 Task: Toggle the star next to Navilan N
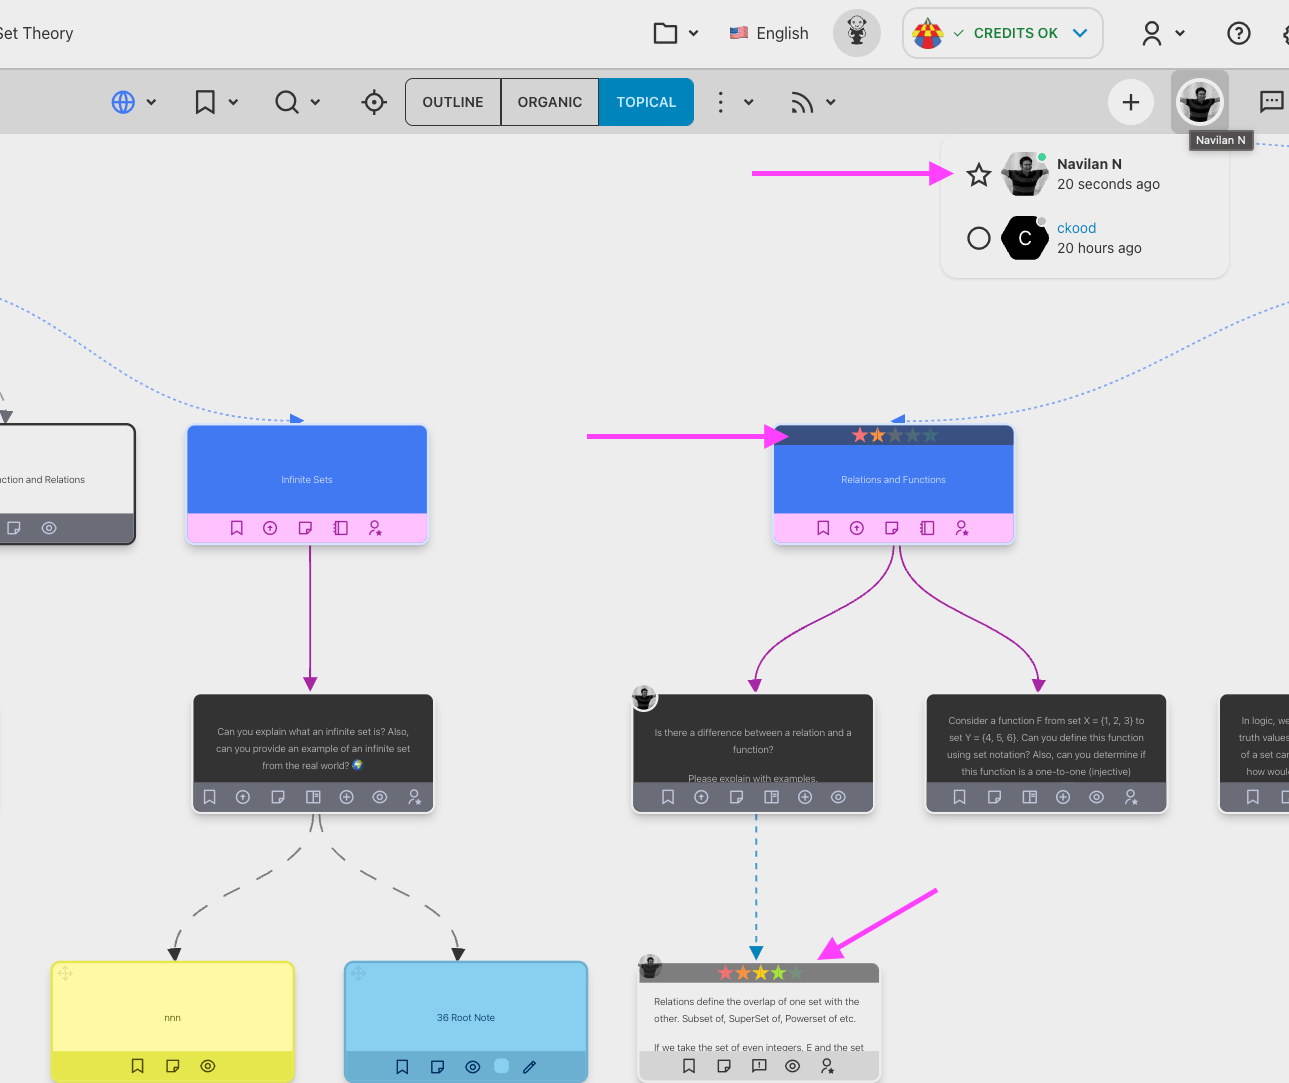point(978,175)
